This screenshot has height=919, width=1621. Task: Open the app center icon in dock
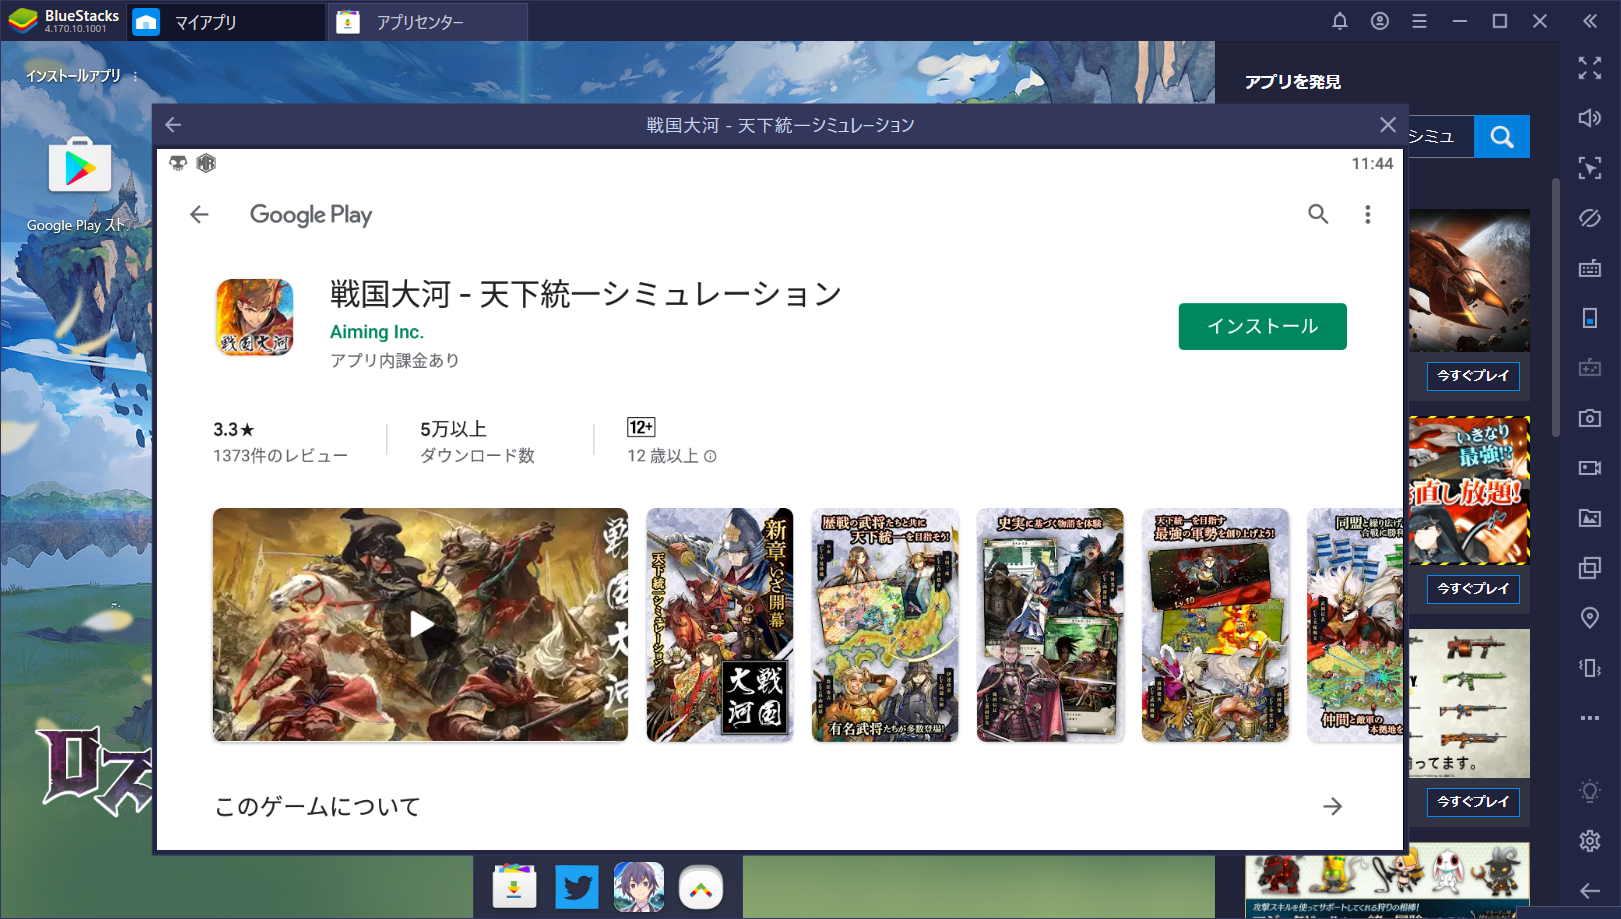pyautogui.click(x=514, y=888)
